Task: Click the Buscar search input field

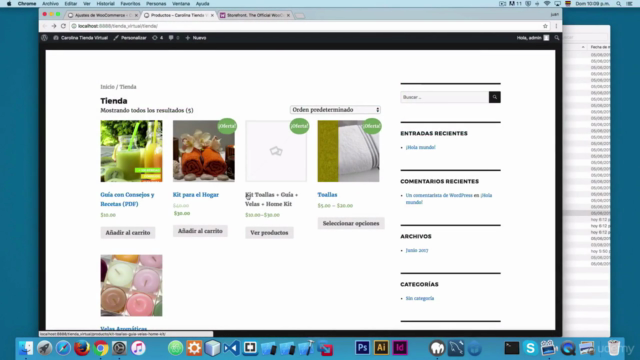Action: 444,97
